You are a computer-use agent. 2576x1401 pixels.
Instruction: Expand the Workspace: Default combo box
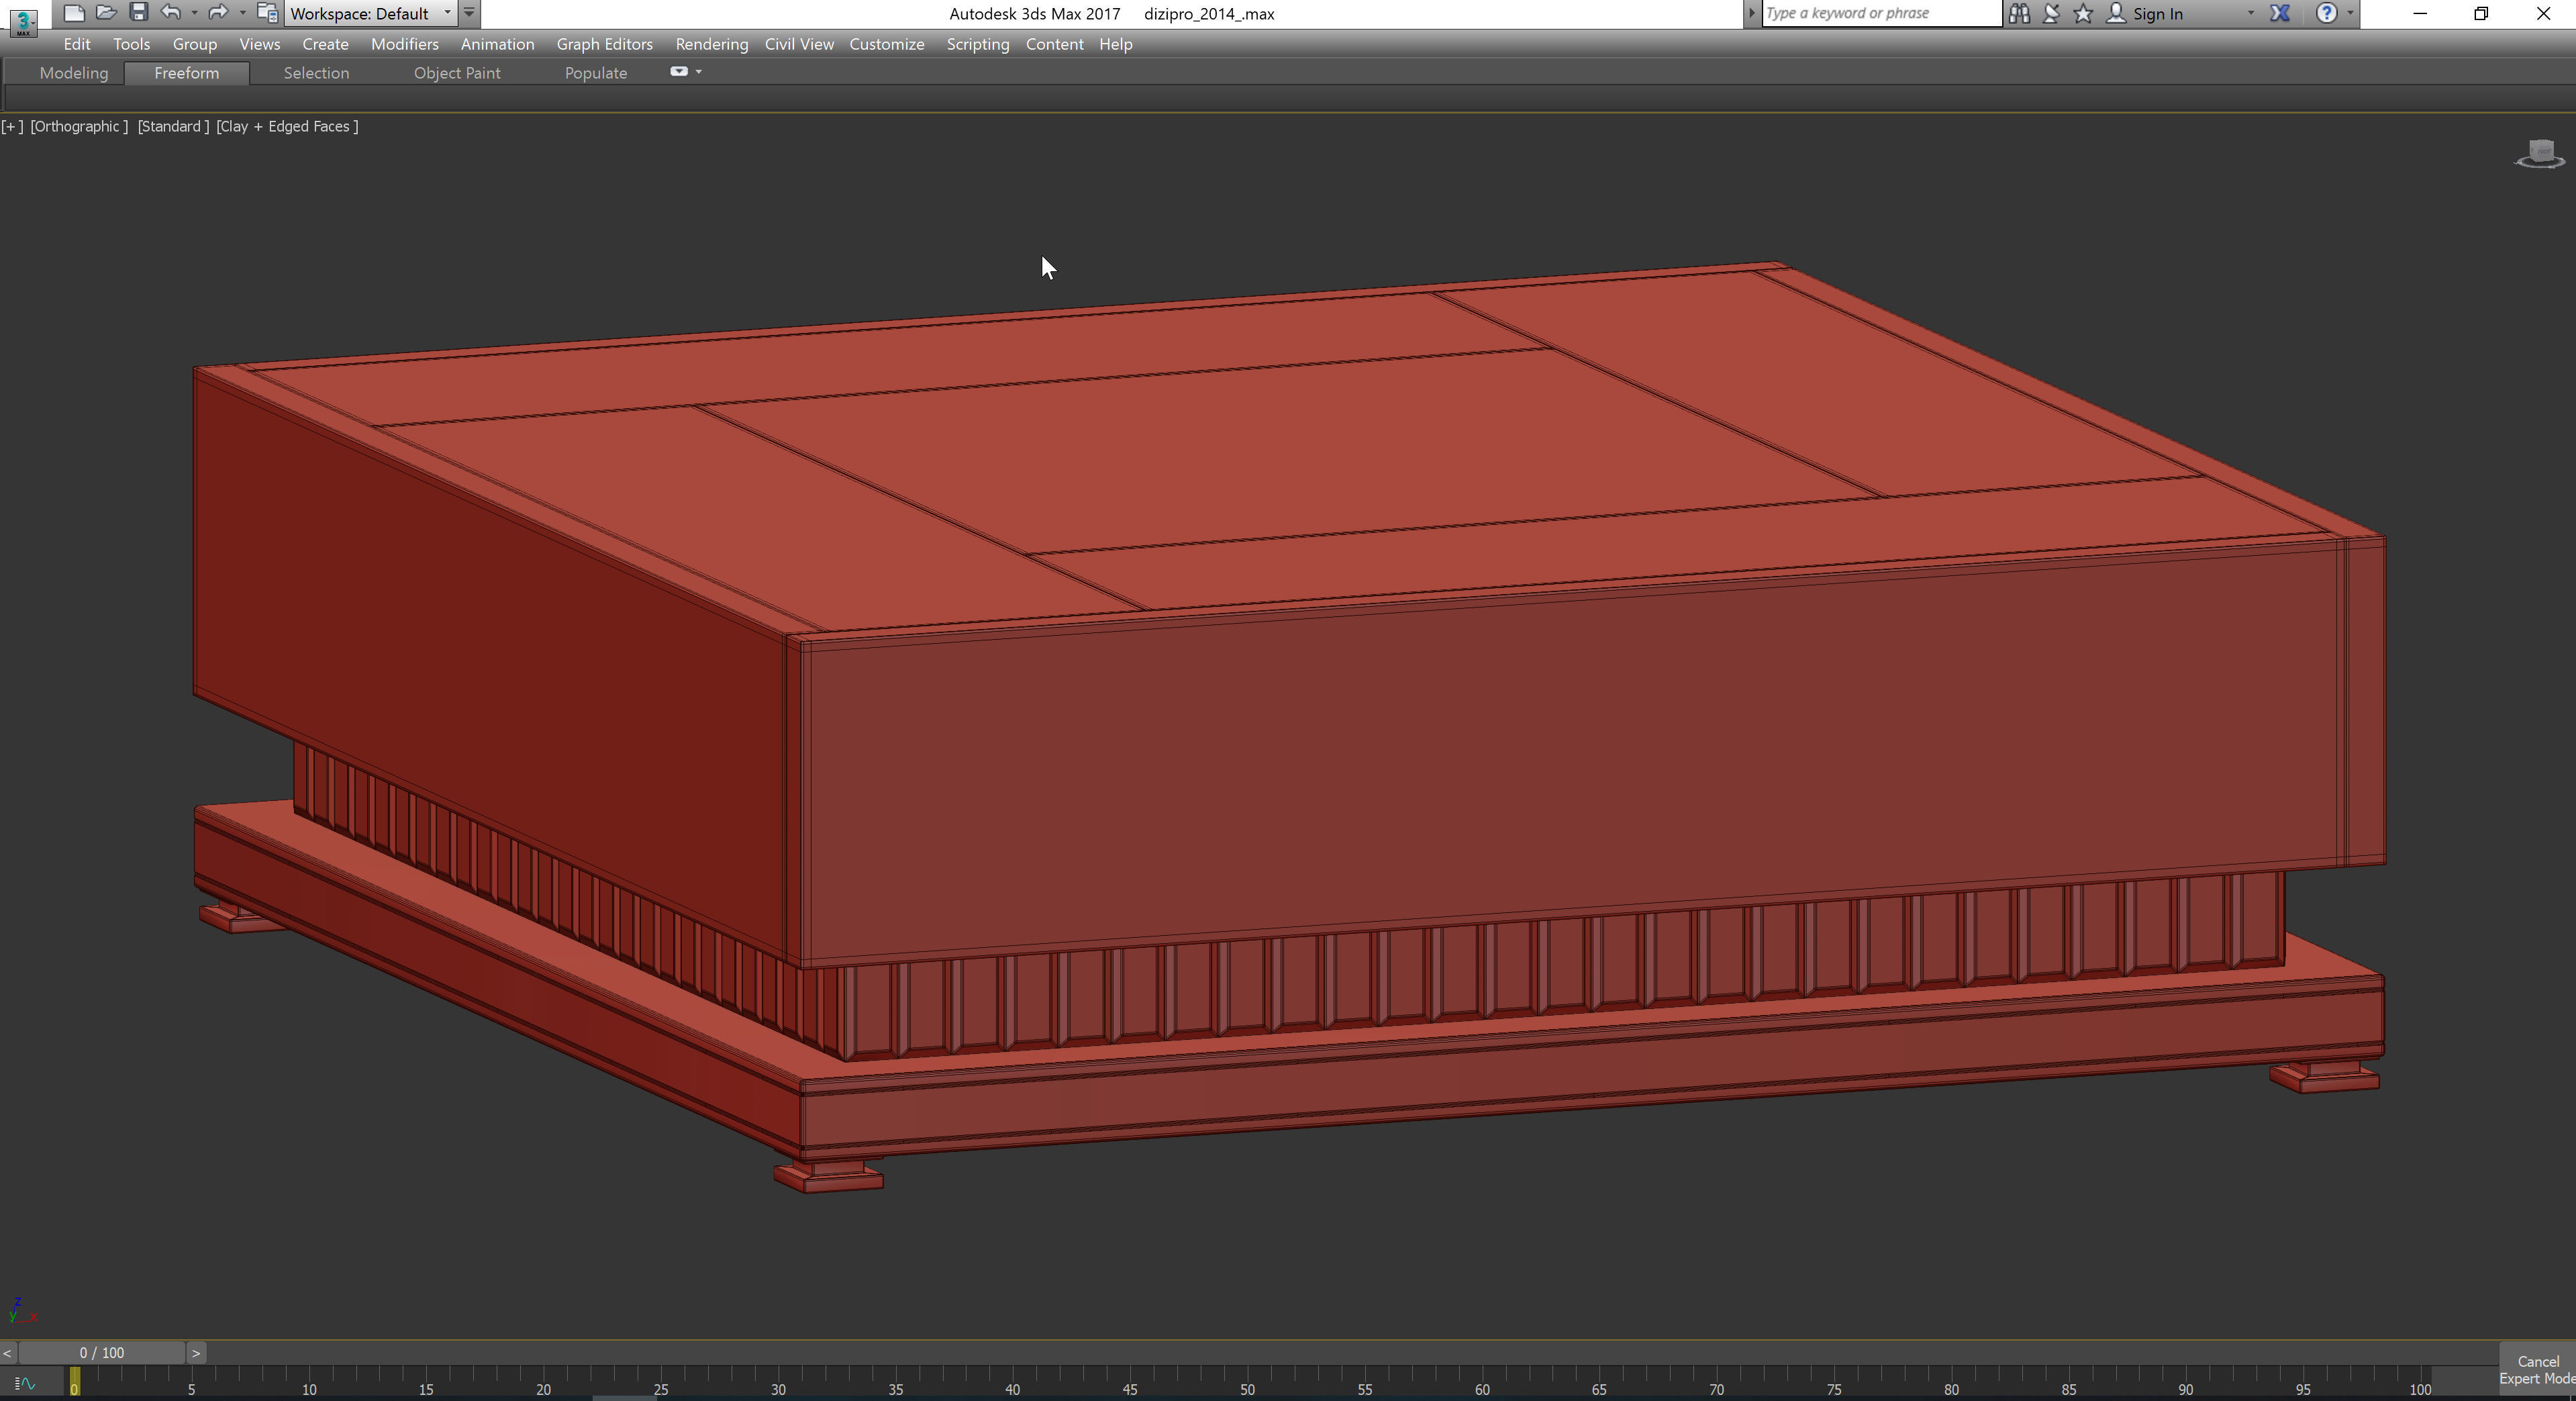[x=371, y=13]
